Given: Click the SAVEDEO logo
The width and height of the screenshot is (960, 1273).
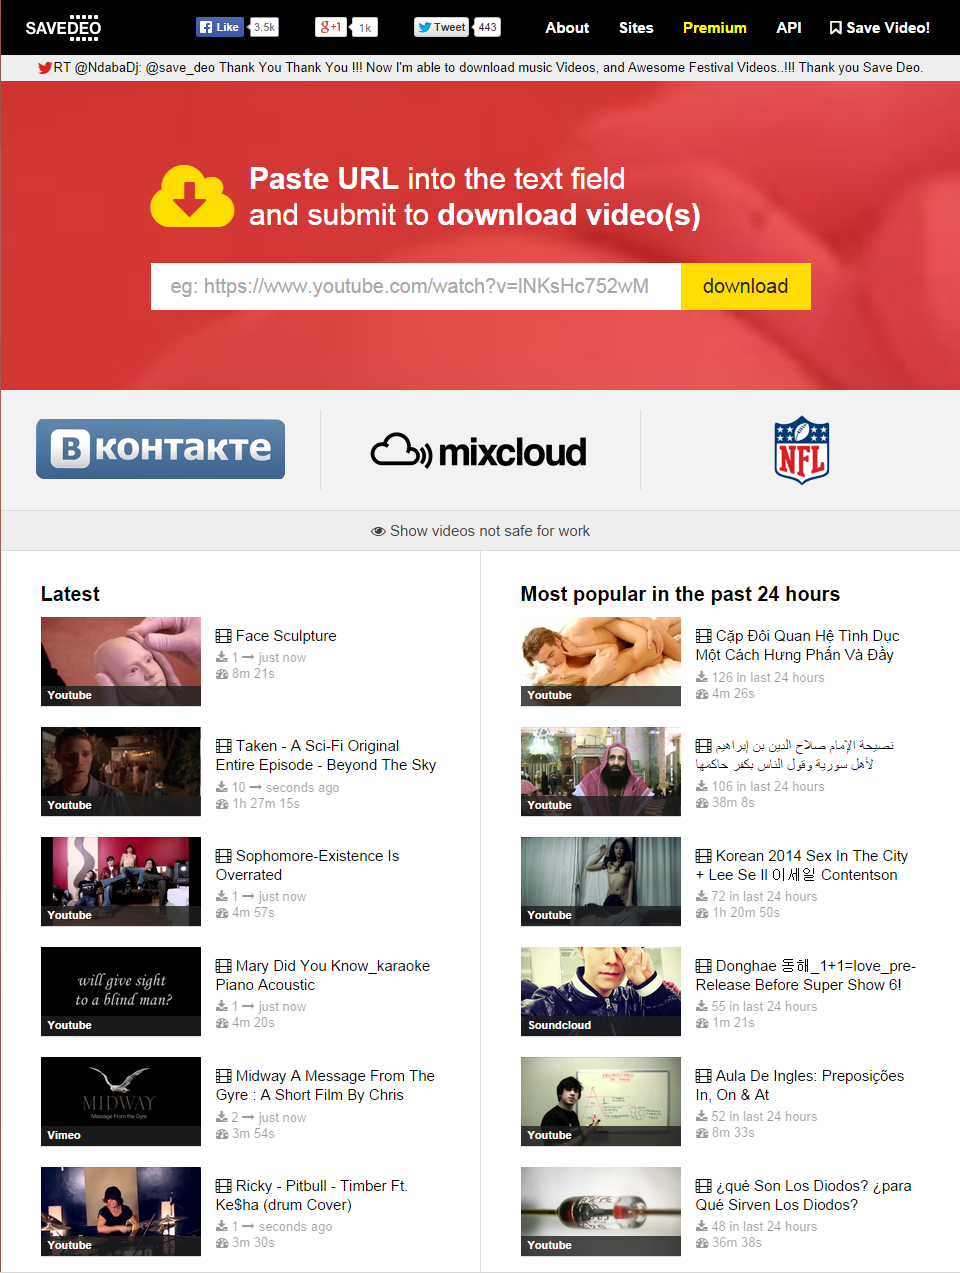Looking at the screenshot, I should coord(63,28).
